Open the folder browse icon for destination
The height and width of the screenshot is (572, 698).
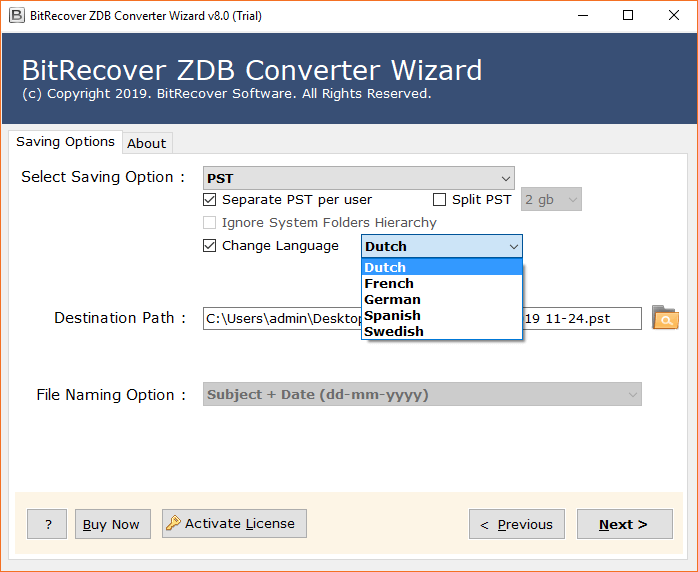(665, 317)
